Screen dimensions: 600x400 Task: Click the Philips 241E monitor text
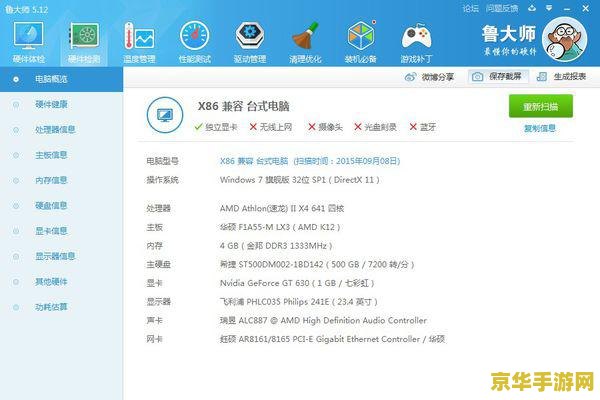(298, 302)
